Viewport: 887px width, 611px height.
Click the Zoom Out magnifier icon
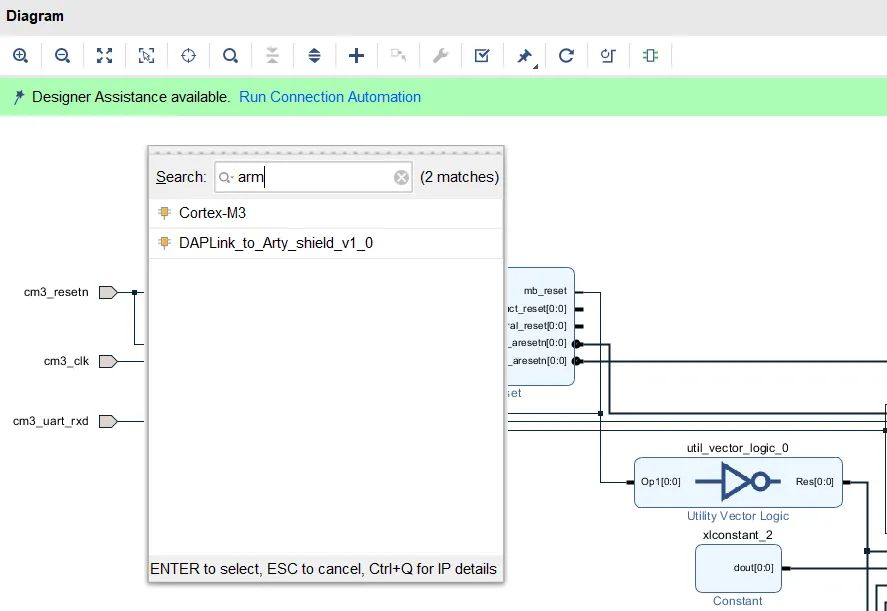(x=62, y=55)
